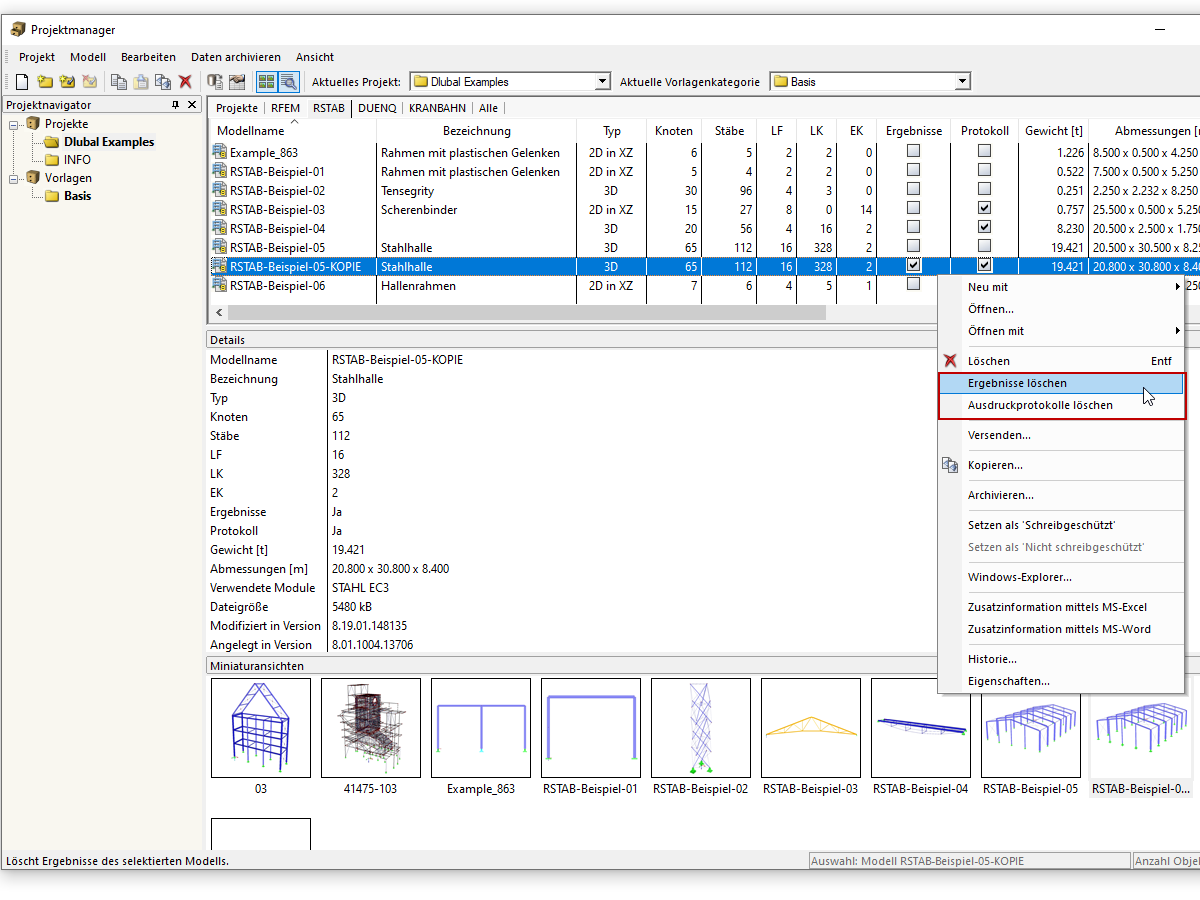Choose 'Ergebnisse löschen' from the context menu
This screenshot has height=900, width=1200.
1017,383
